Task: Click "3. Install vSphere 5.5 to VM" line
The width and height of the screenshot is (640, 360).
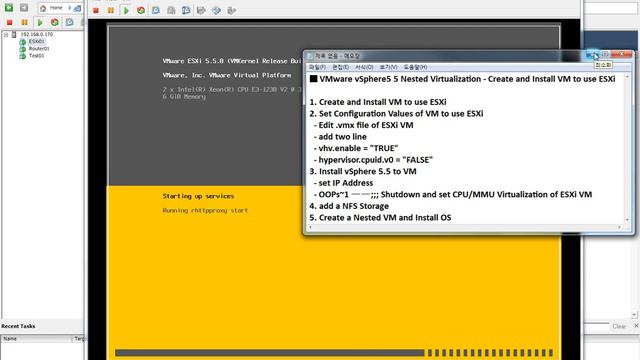Action: tap(363, 171)
